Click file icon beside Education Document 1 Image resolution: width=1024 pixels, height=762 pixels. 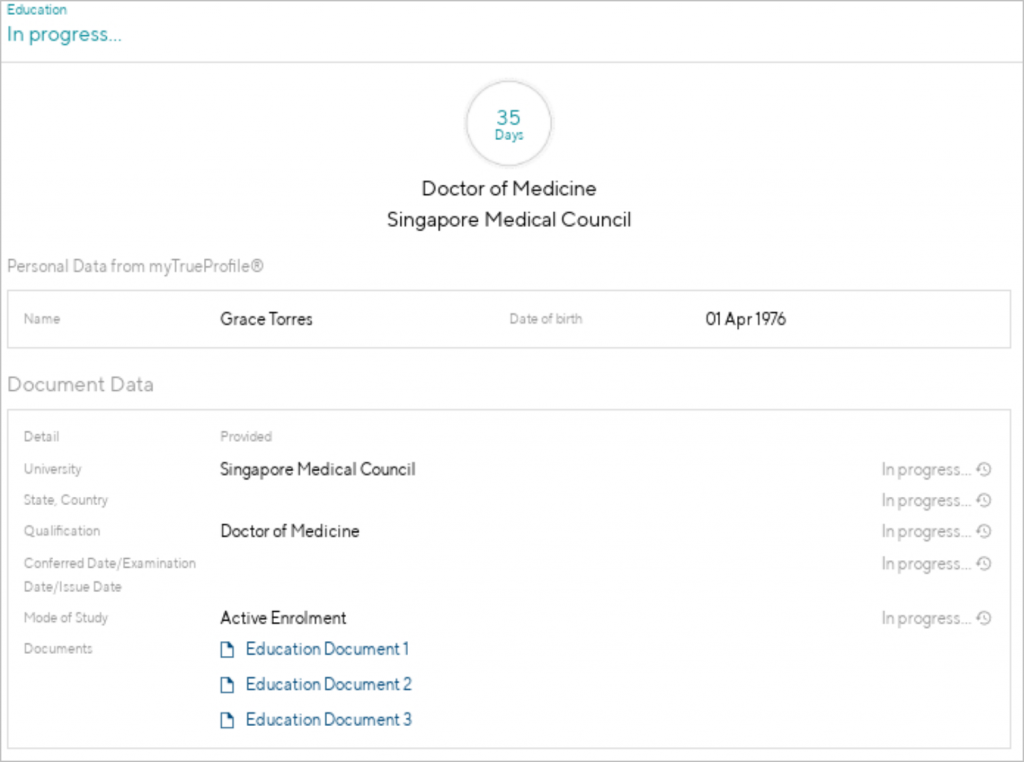point(227,650)
